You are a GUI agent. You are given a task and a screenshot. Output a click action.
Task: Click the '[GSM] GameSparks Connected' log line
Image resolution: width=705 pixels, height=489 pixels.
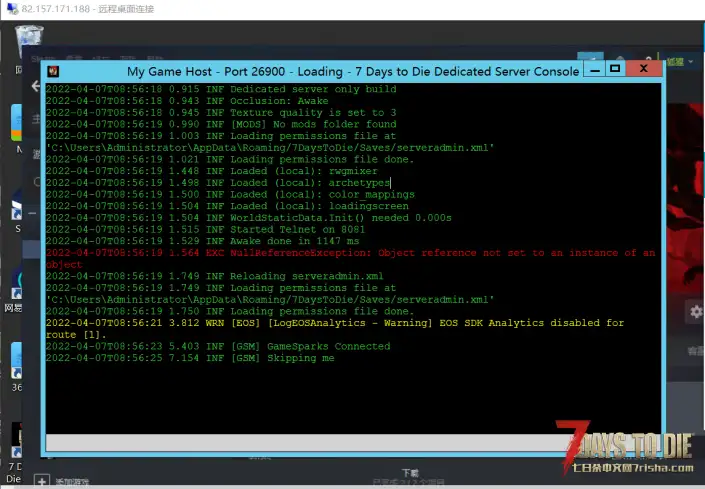pyautogui.click(x=218, y=346)
